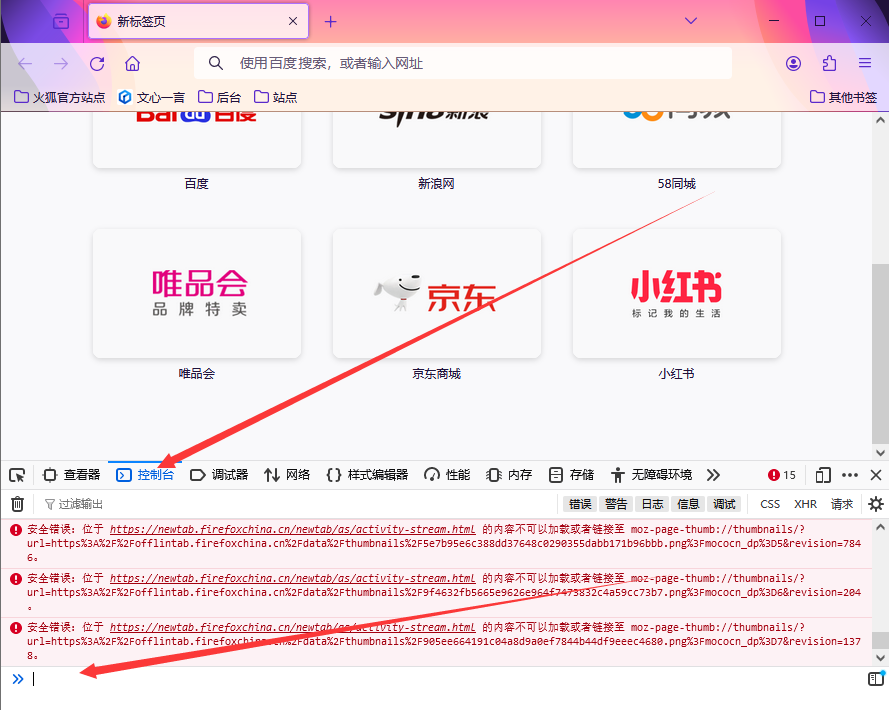This screenshot has width=889, height=710.
Task: Switch to the 样式编辑器 tab
Action: pyautogui.click(x=367, y=475)
